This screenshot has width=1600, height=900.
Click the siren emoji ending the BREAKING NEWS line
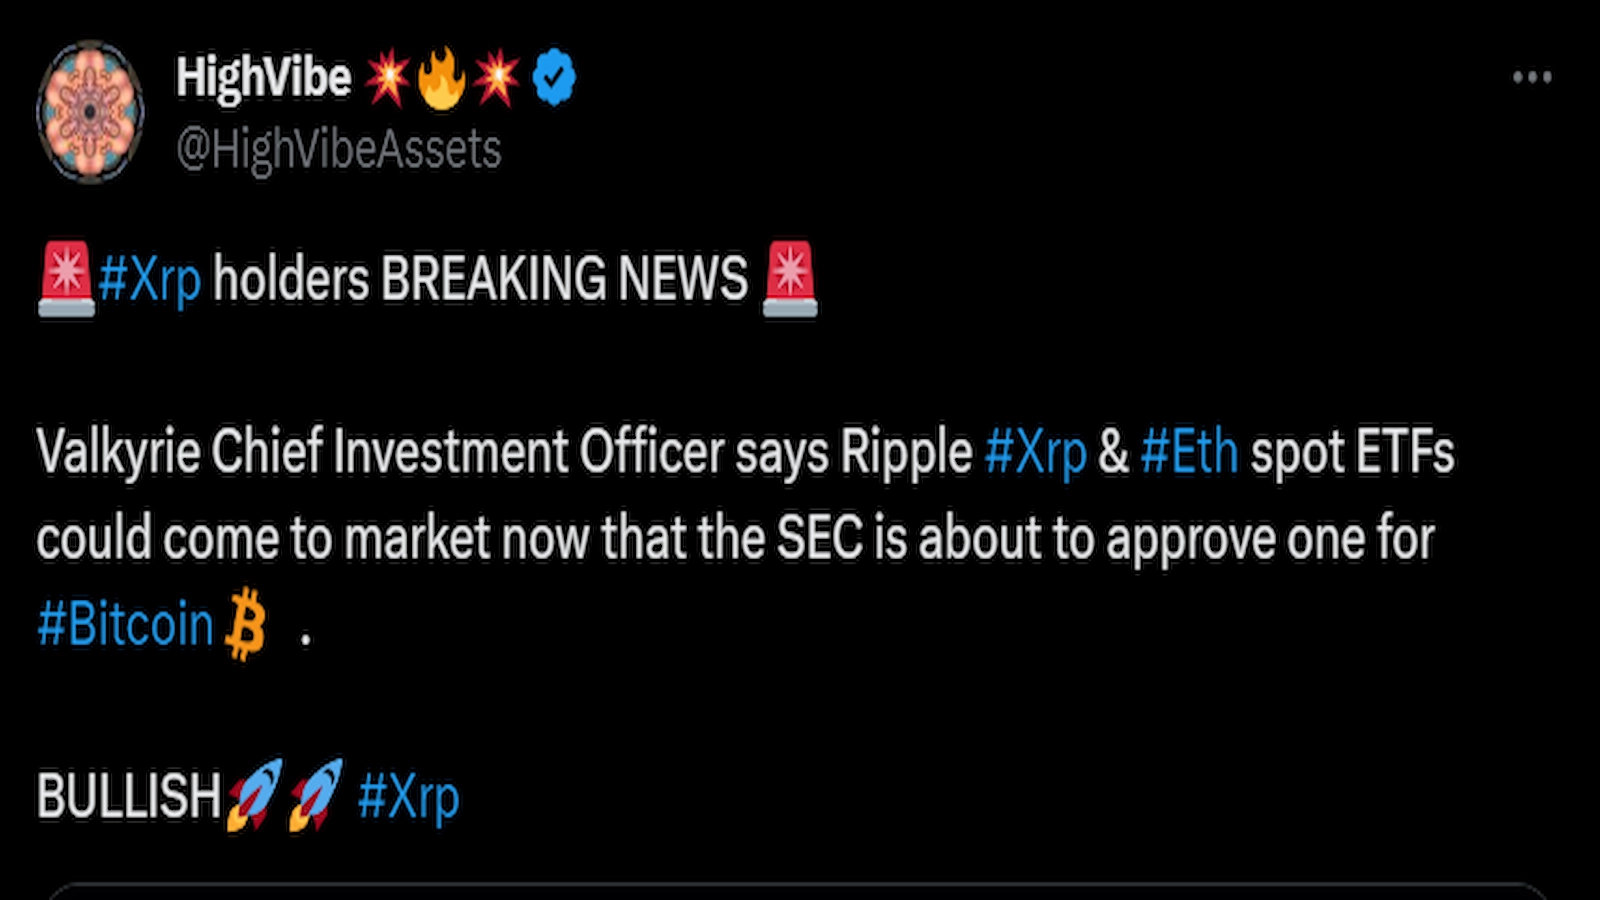(x=789, y=278)
